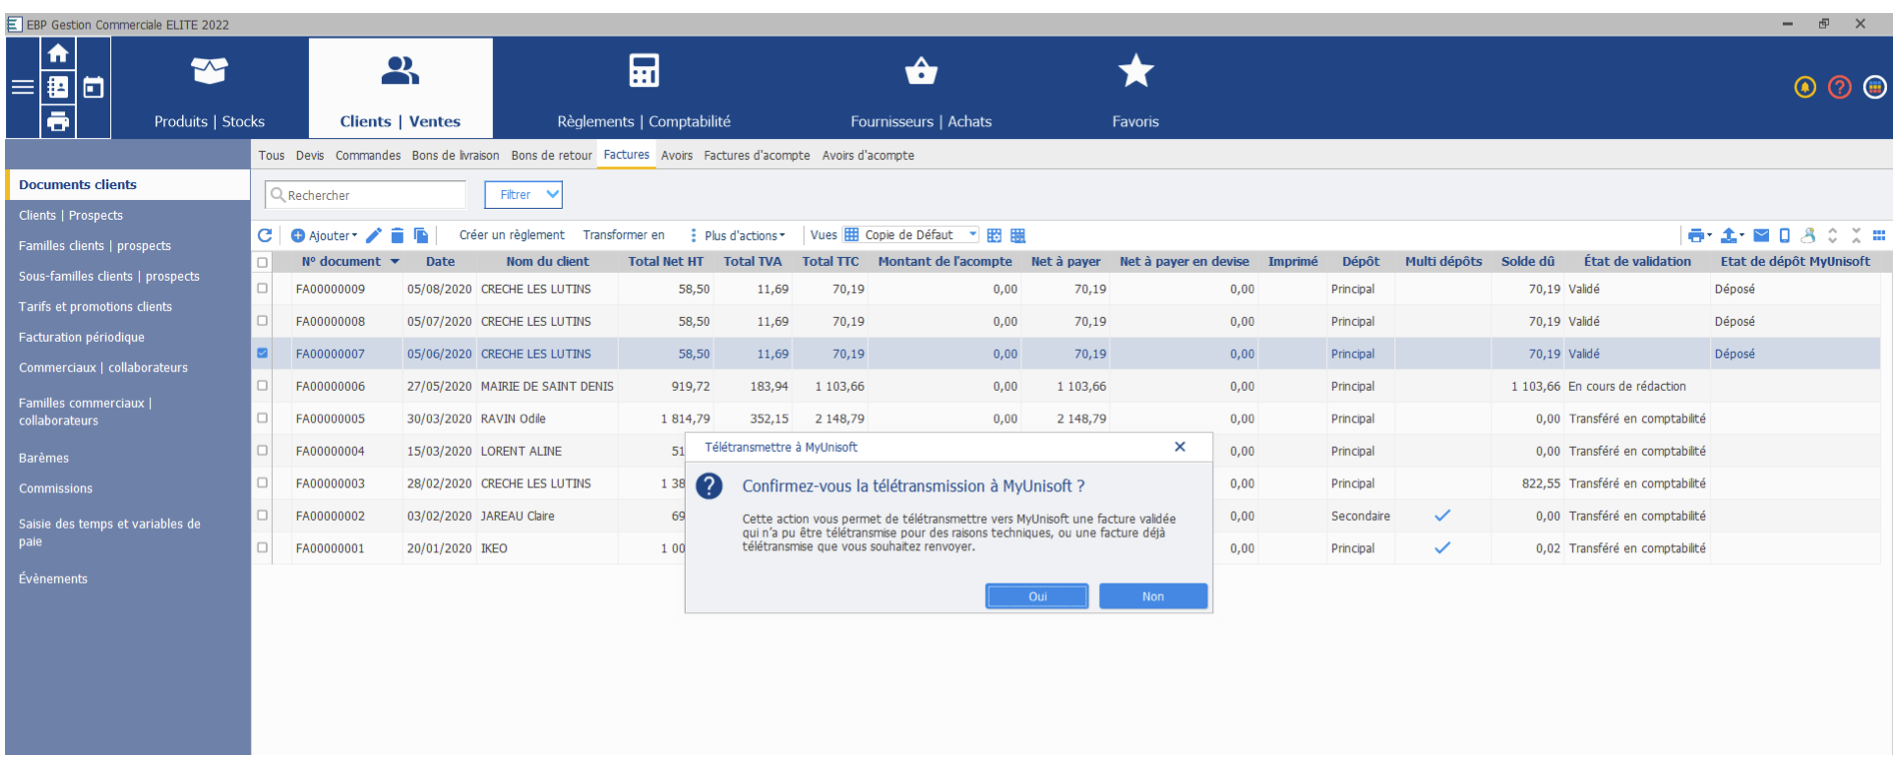Screen dimensions: 1904x768
Task: Check the box for invoice FA00000006
Action: tap(263, 385)
